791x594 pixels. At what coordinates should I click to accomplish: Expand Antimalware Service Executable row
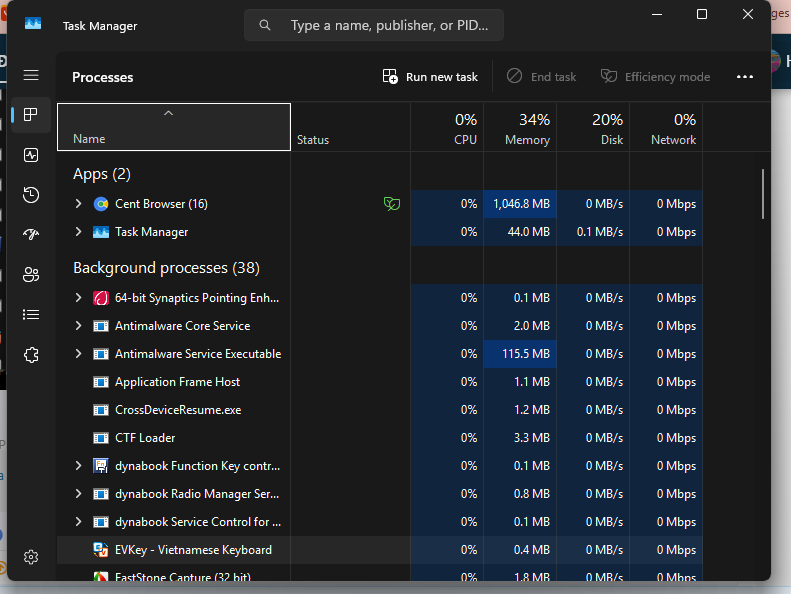tap(78, 354)
